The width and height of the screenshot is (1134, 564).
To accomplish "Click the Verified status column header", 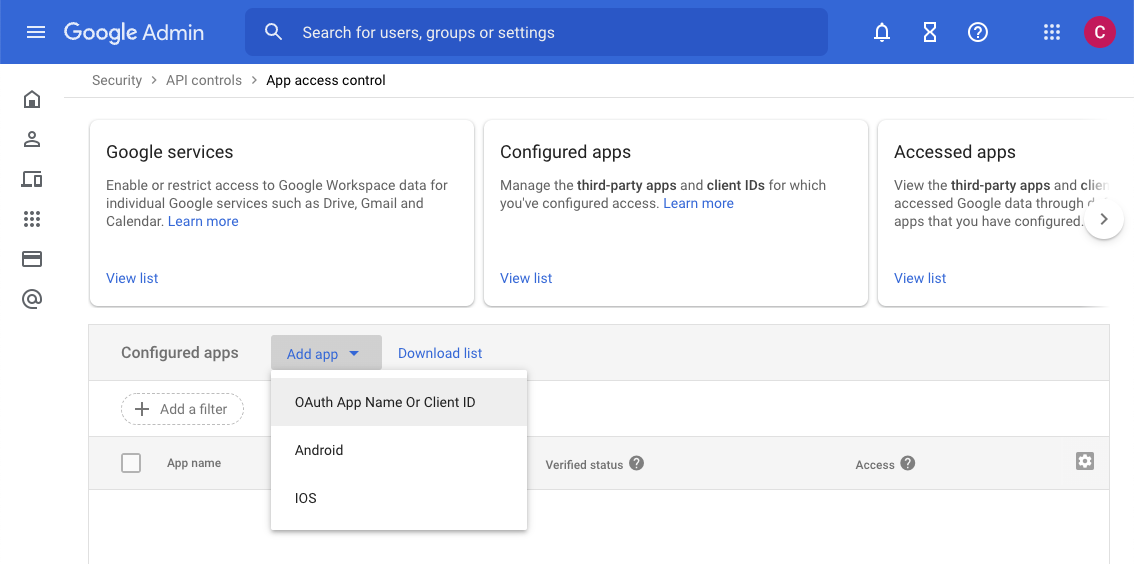I will (x=584, y=465).
